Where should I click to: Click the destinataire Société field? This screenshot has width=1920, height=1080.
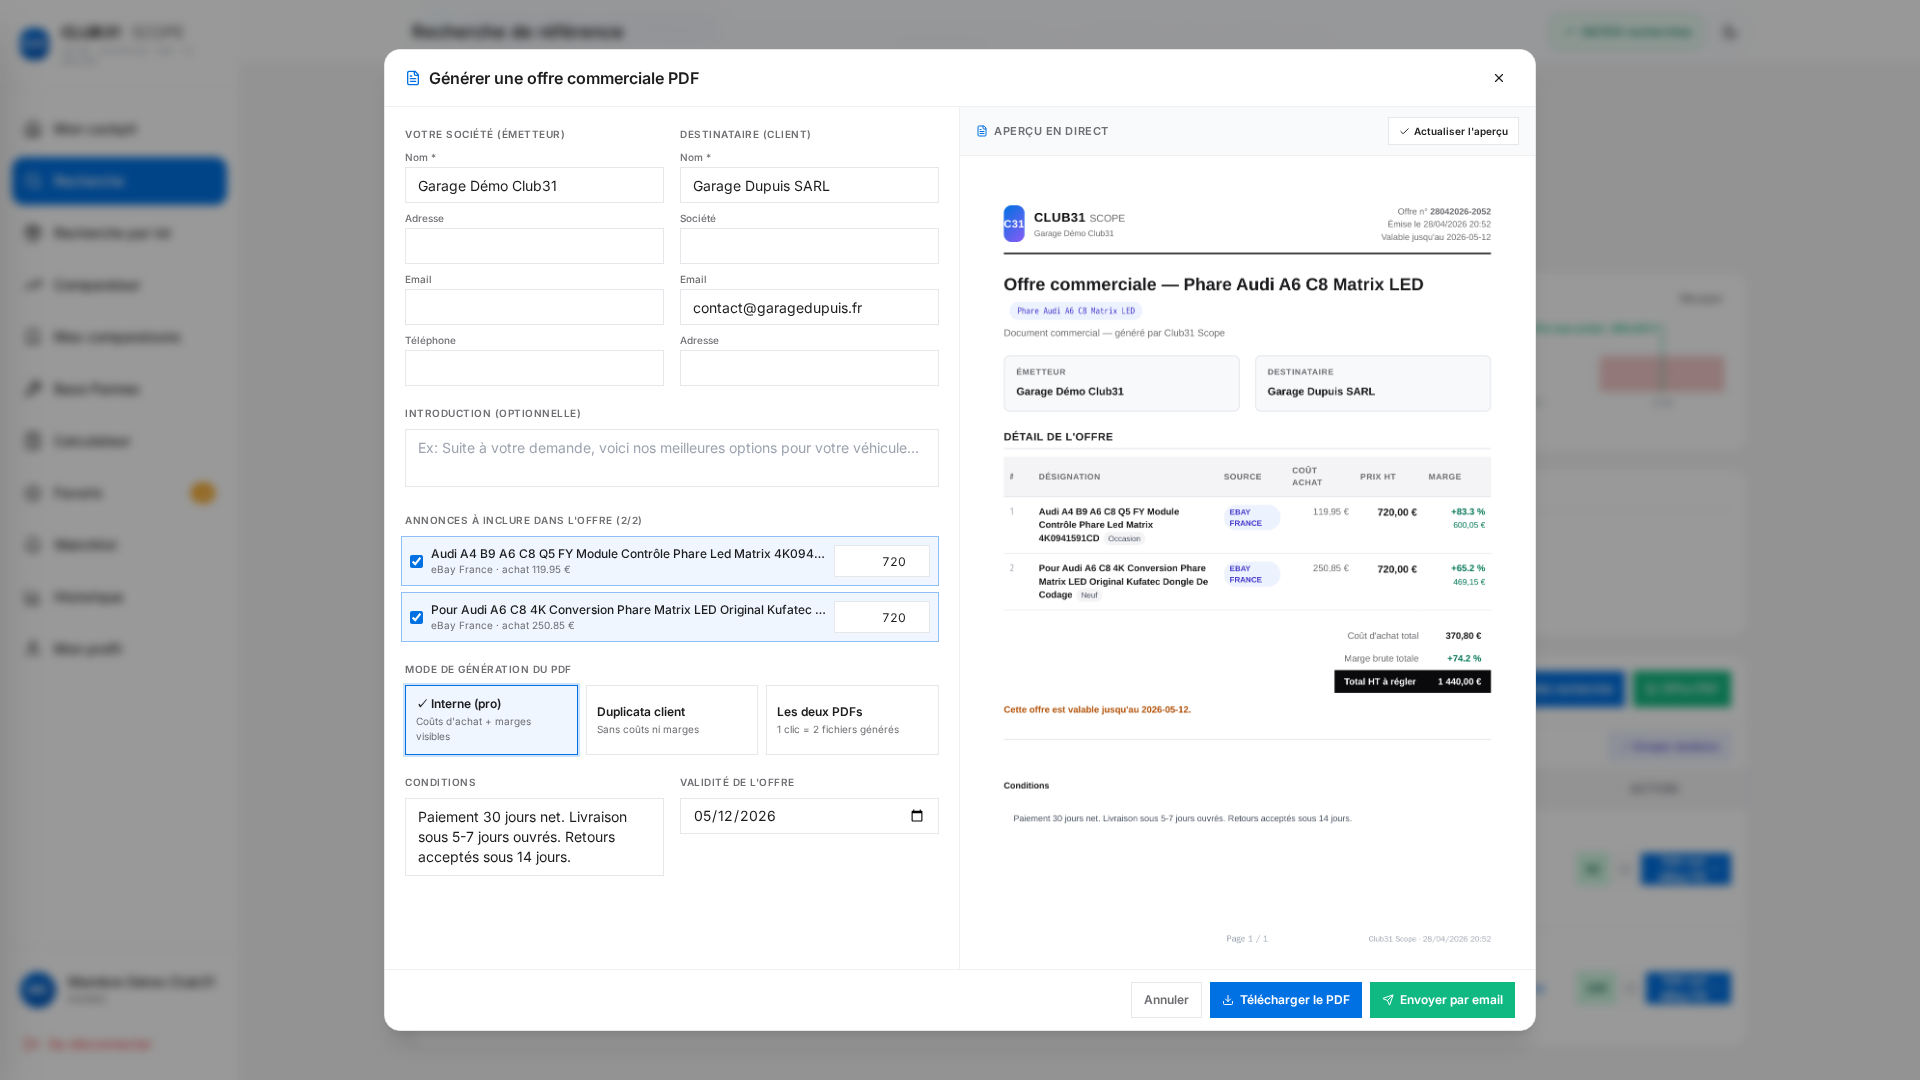(809, 246)
